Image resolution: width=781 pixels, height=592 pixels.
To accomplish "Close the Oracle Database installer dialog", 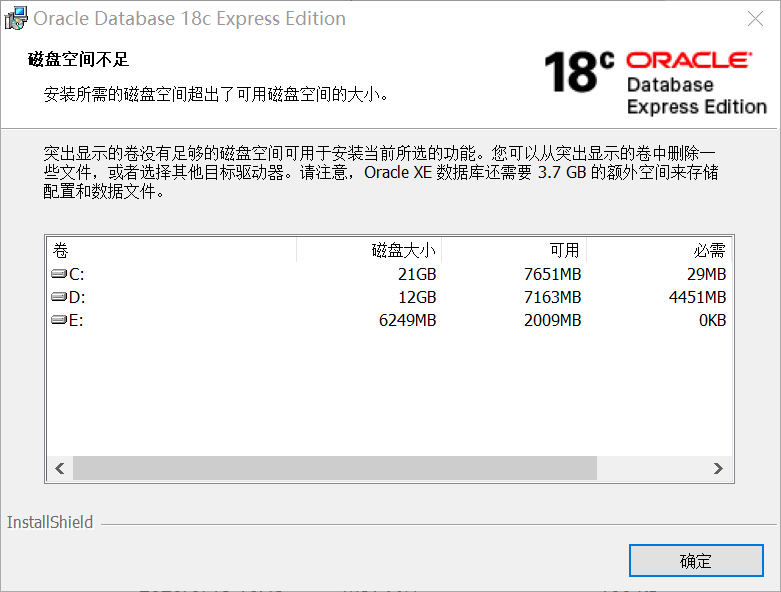I will pyautogui.click(x=755, y=19).
